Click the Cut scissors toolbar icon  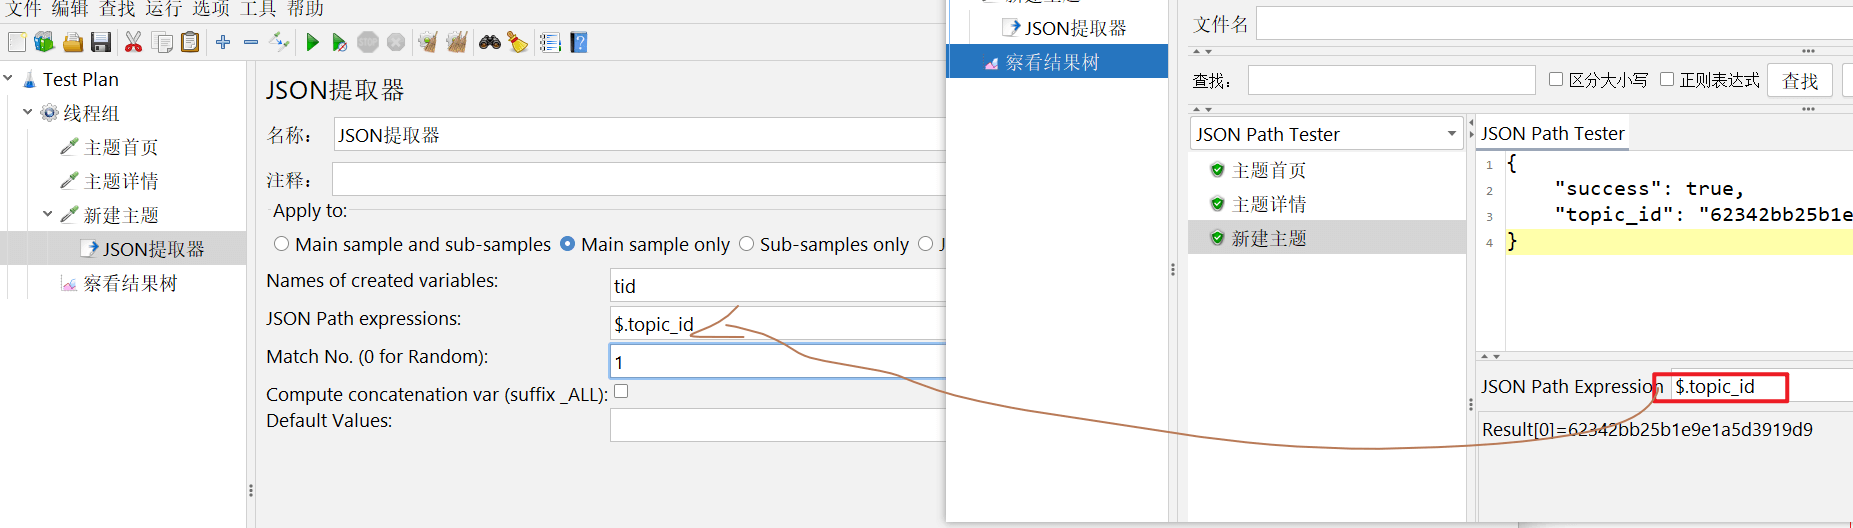(133, 42)
